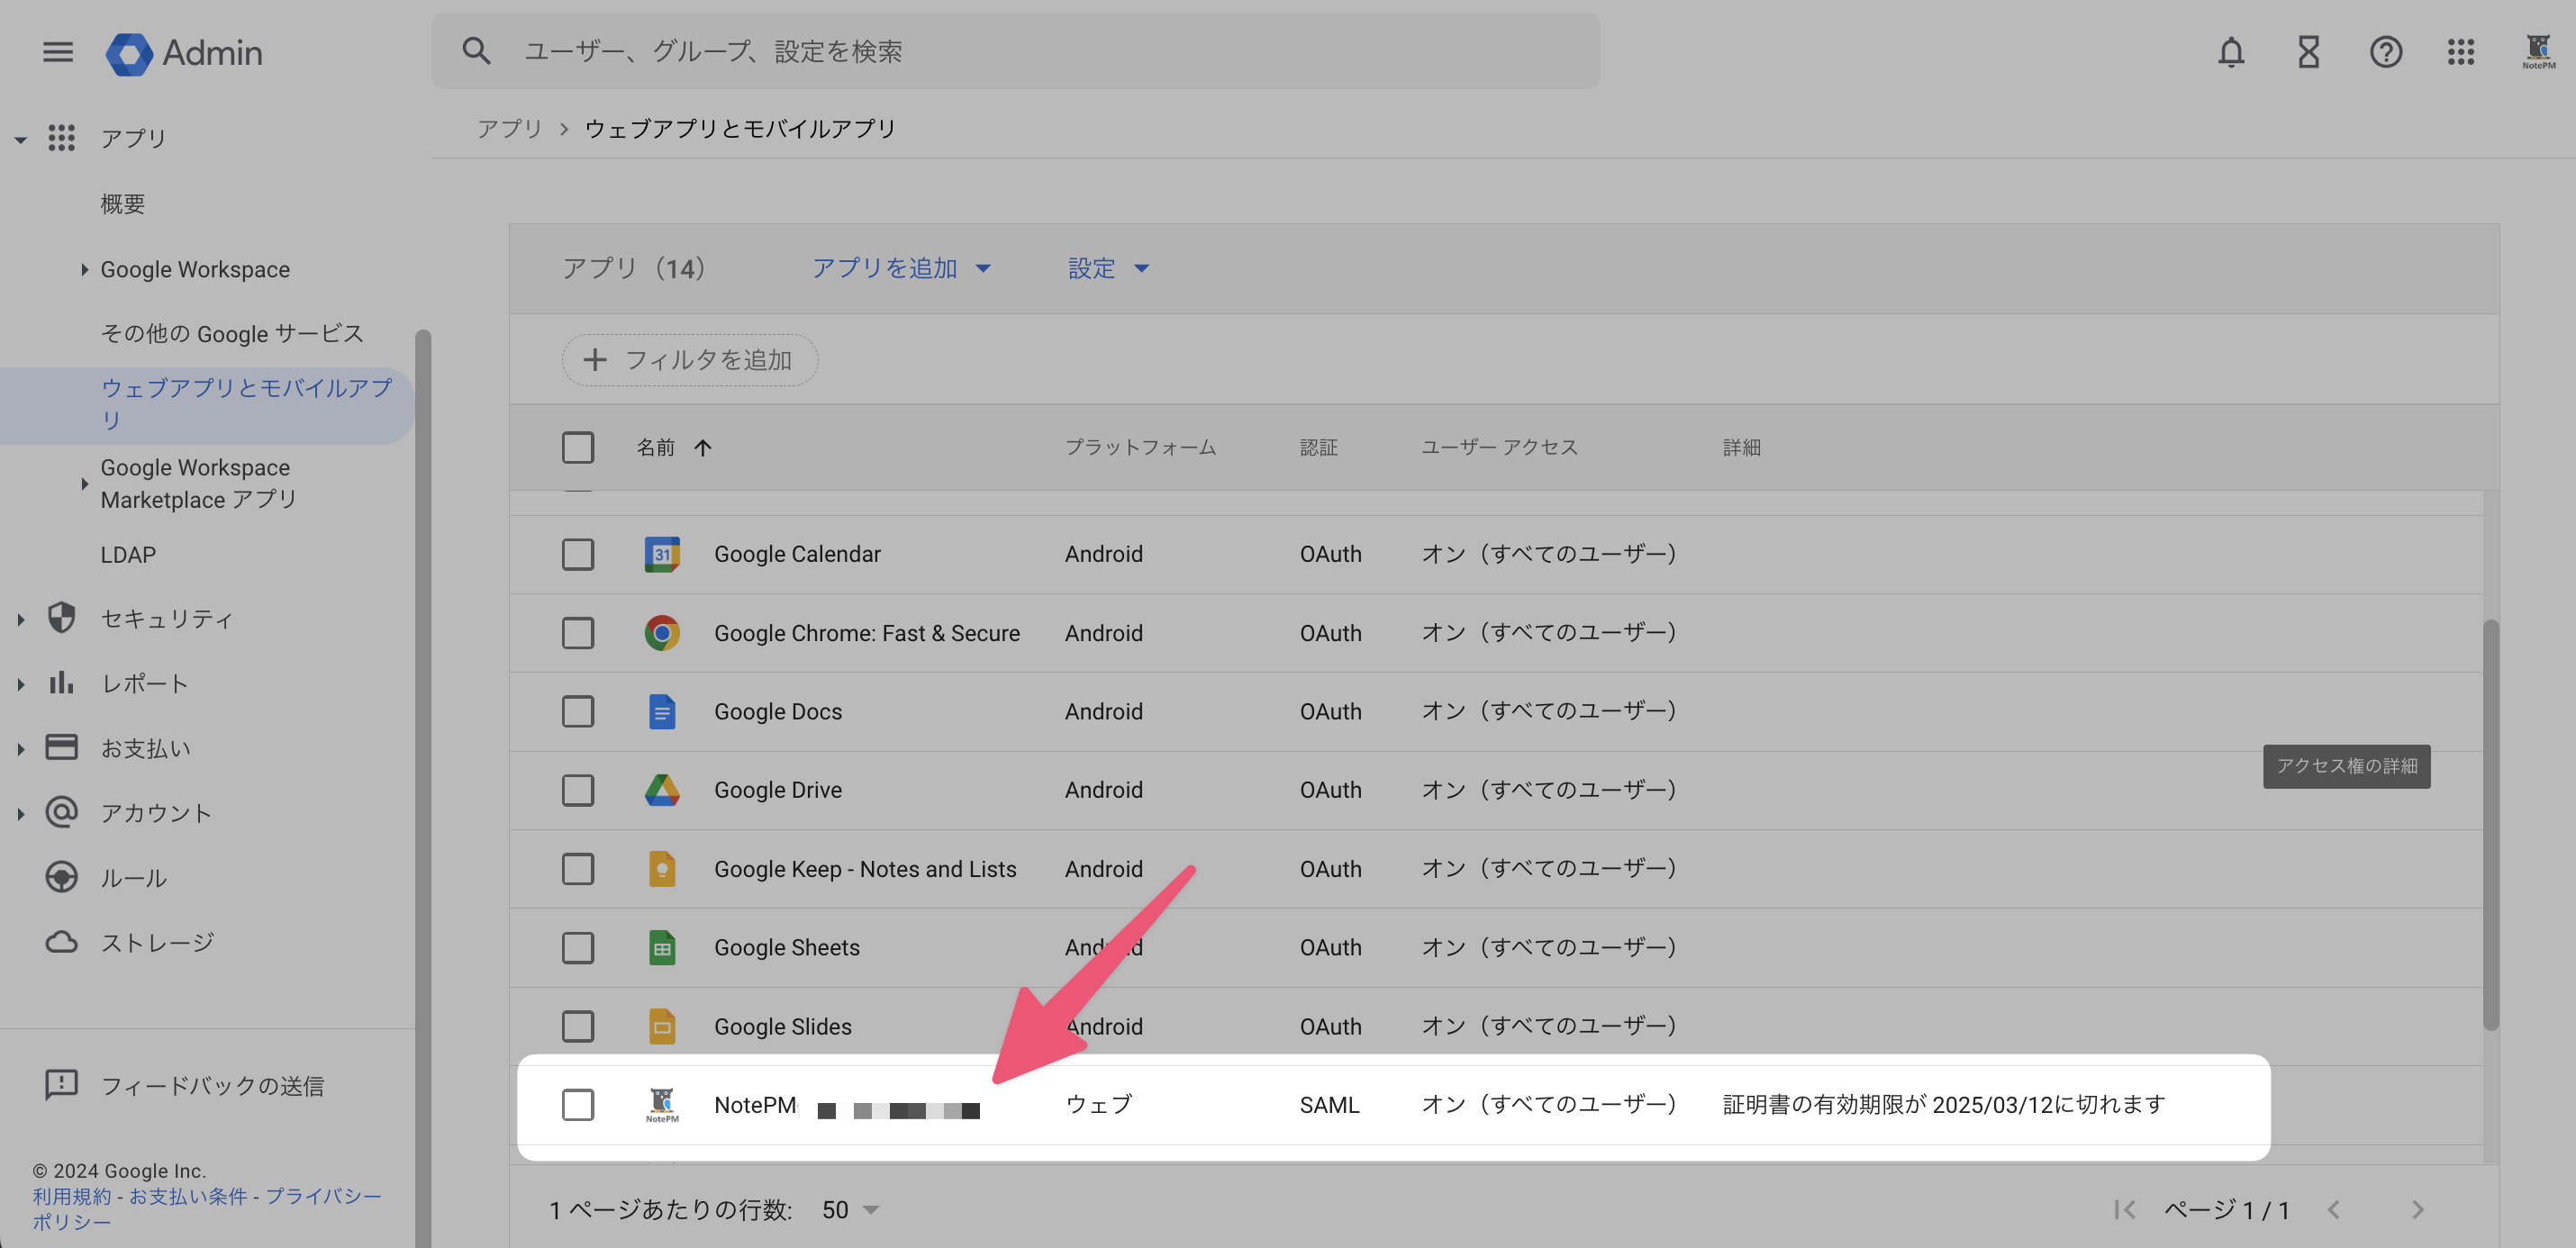
Task: Click the Google Chrome: Fast & Secure name
Action: (x=867, y=633)
